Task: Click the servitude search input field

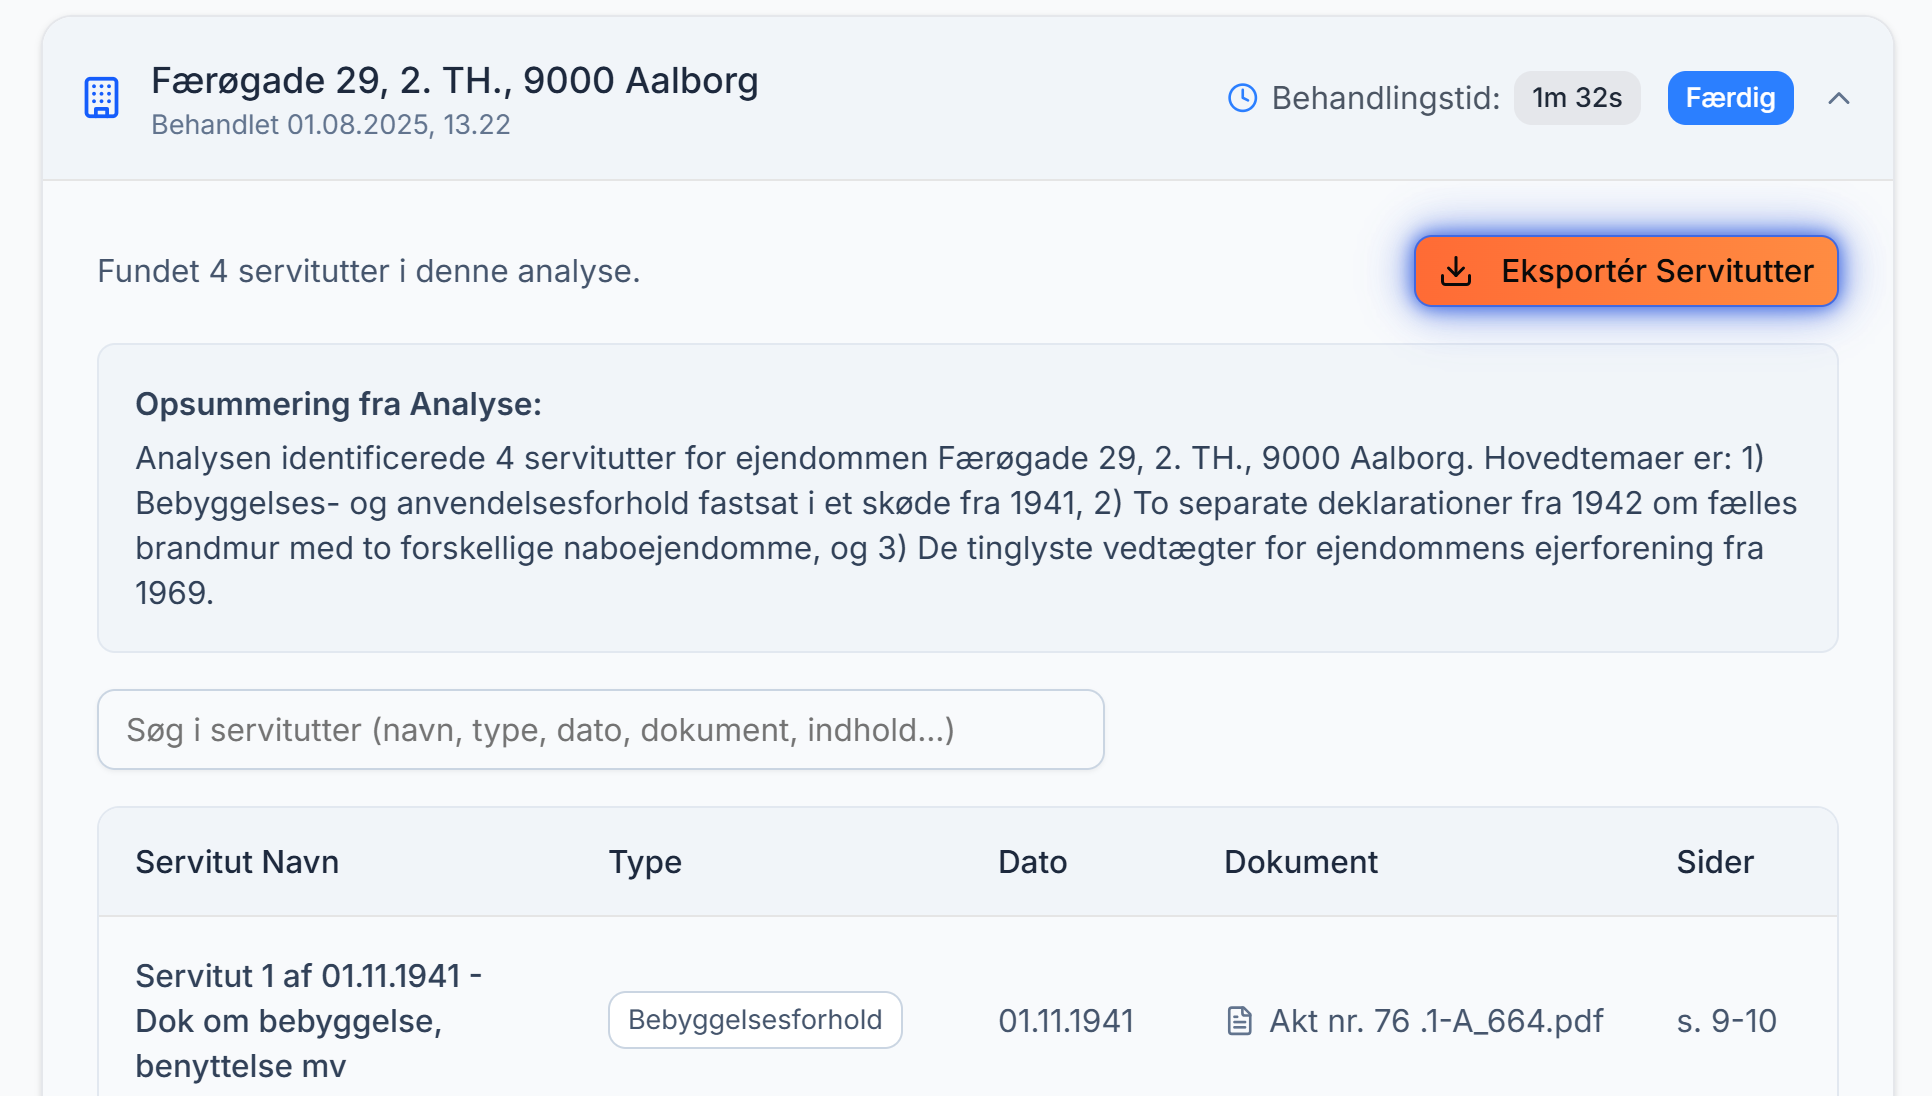Action: 600,730
